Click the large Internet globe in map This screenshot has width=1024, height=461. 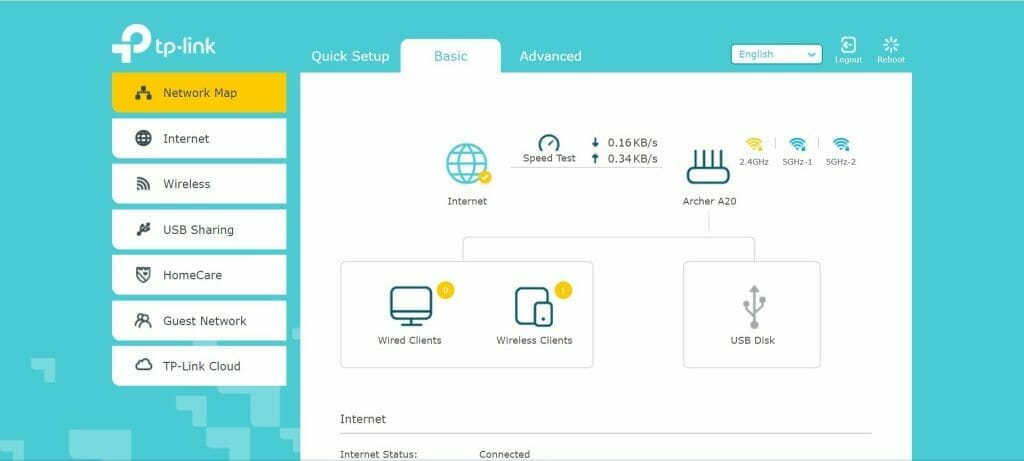click(468, 164)
